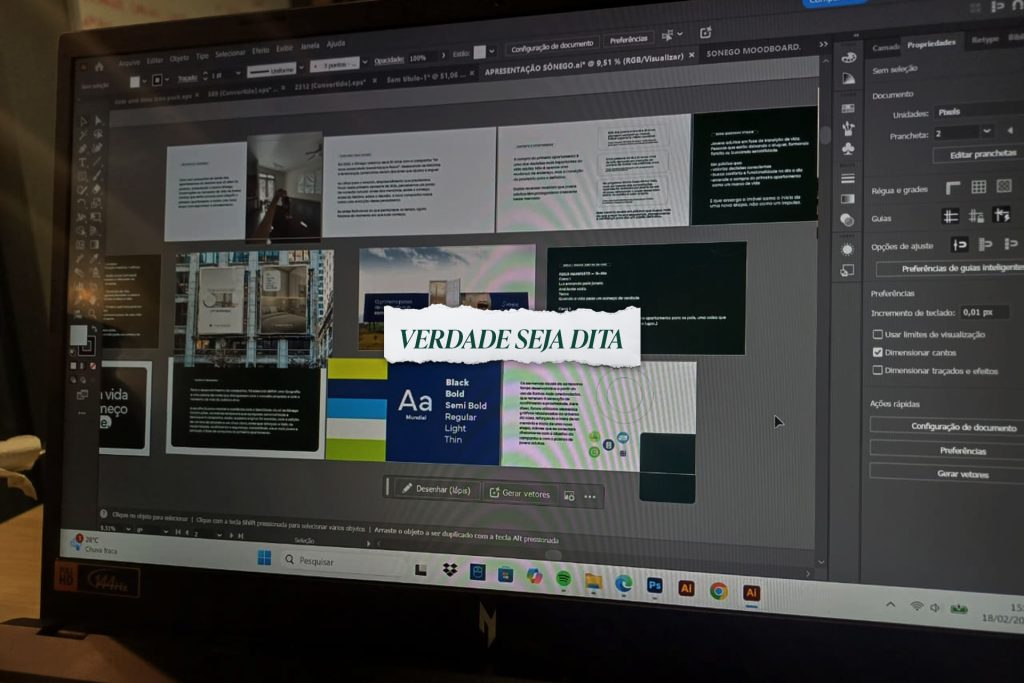Open the Color panel palette icon
This screenshot has height=683, width=1024.
tap(849, 57)
